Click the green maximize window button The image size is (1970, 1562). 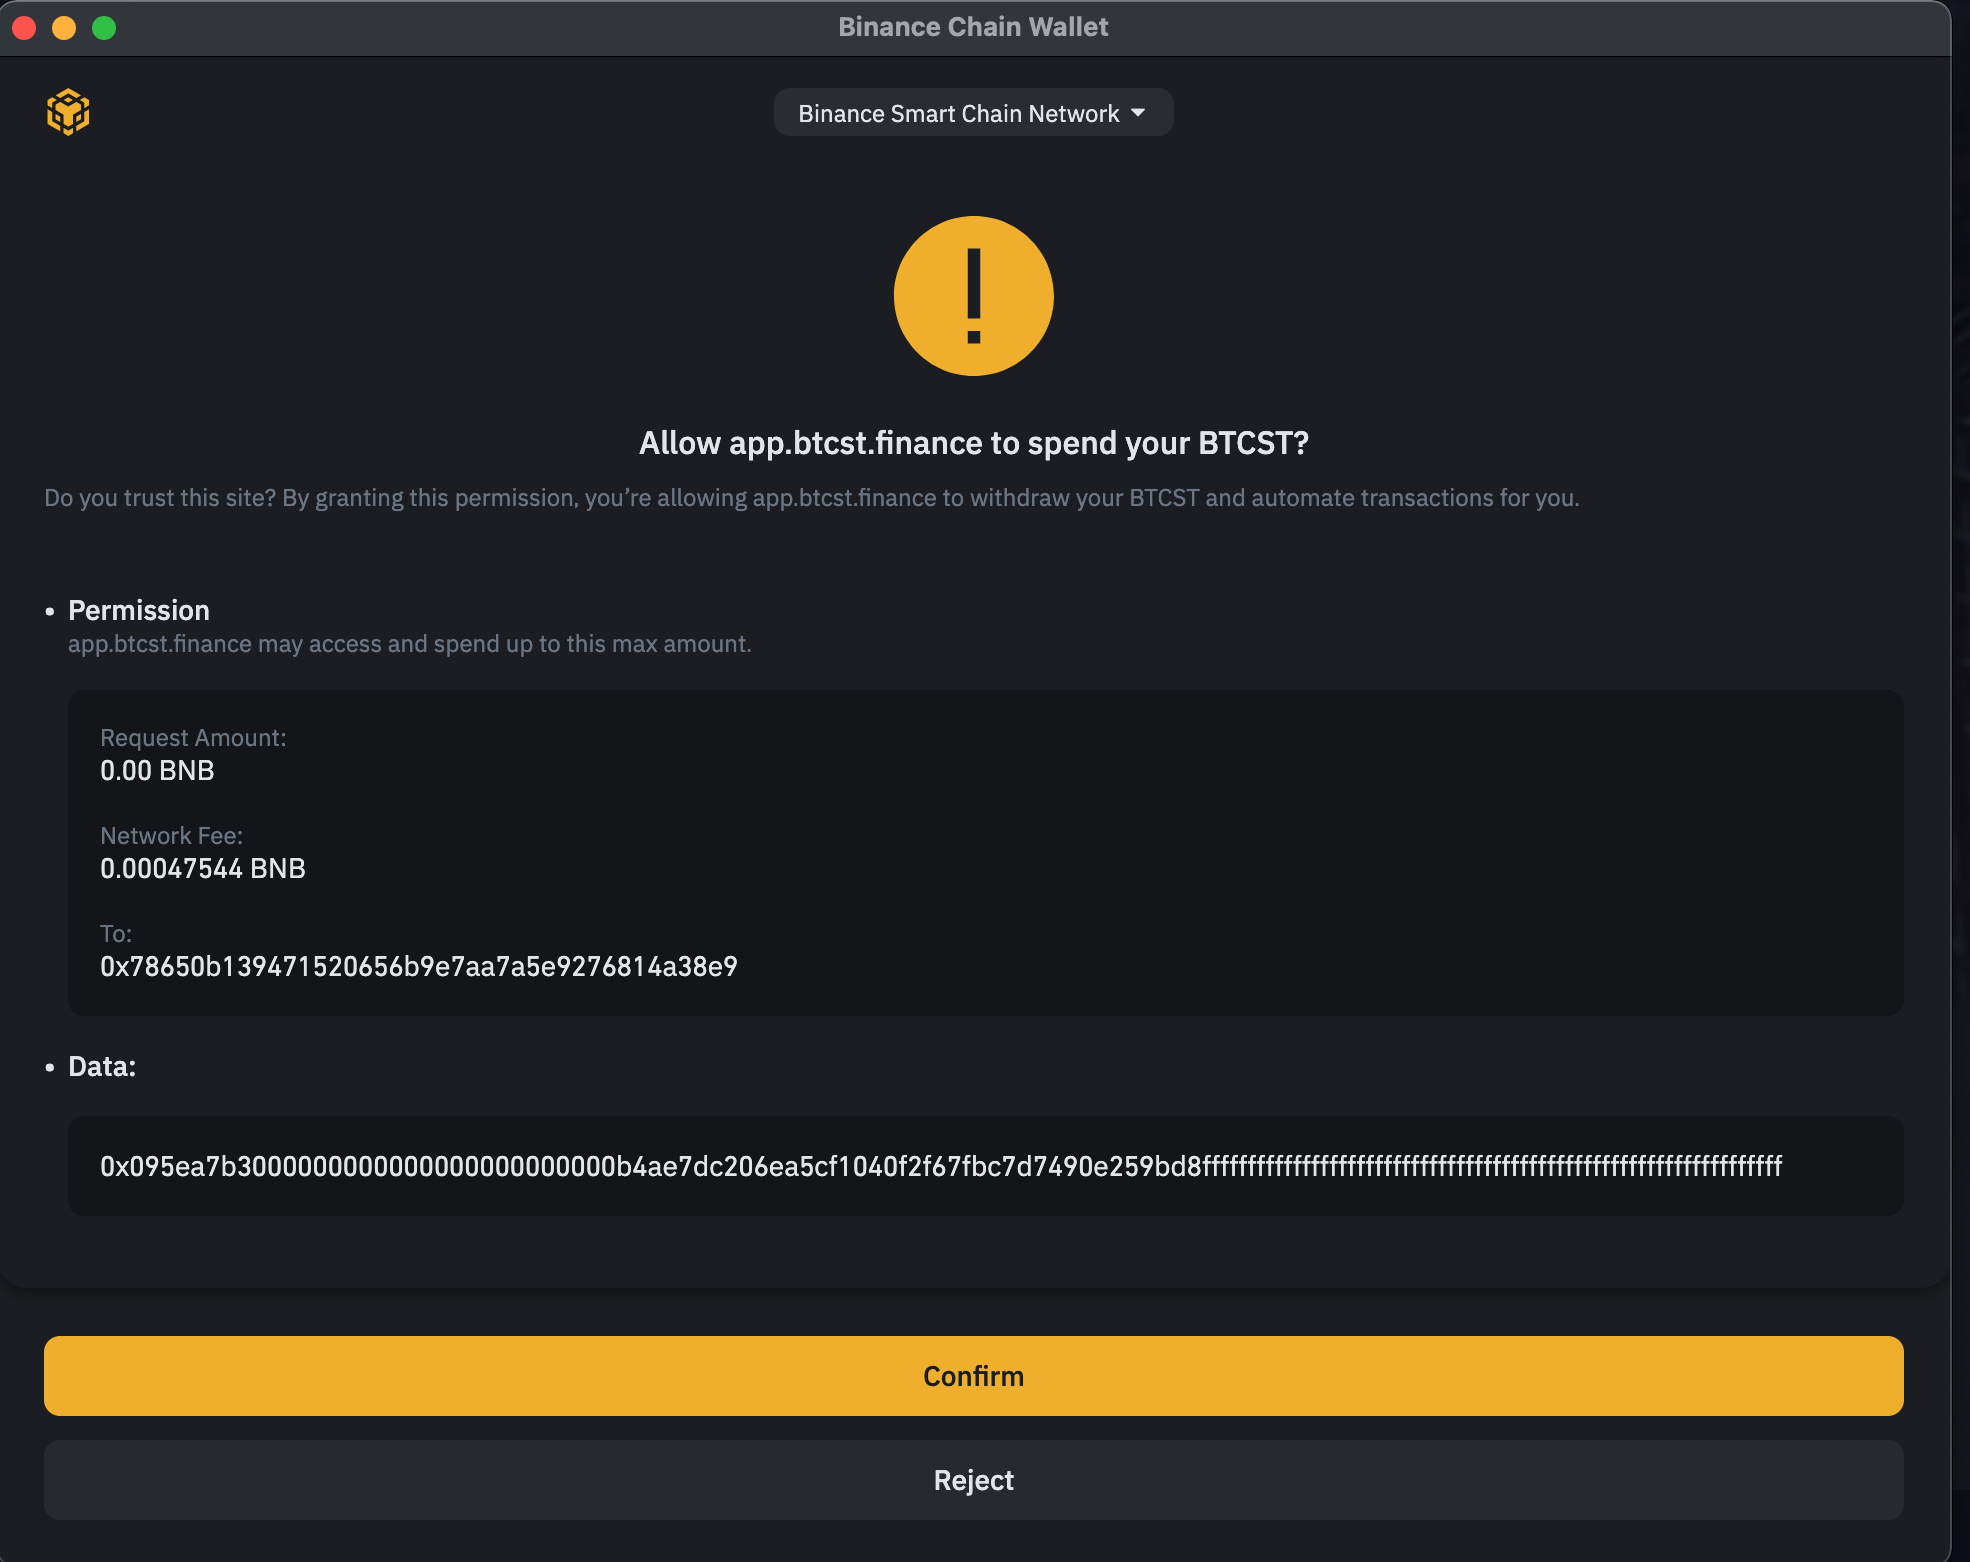104,27
